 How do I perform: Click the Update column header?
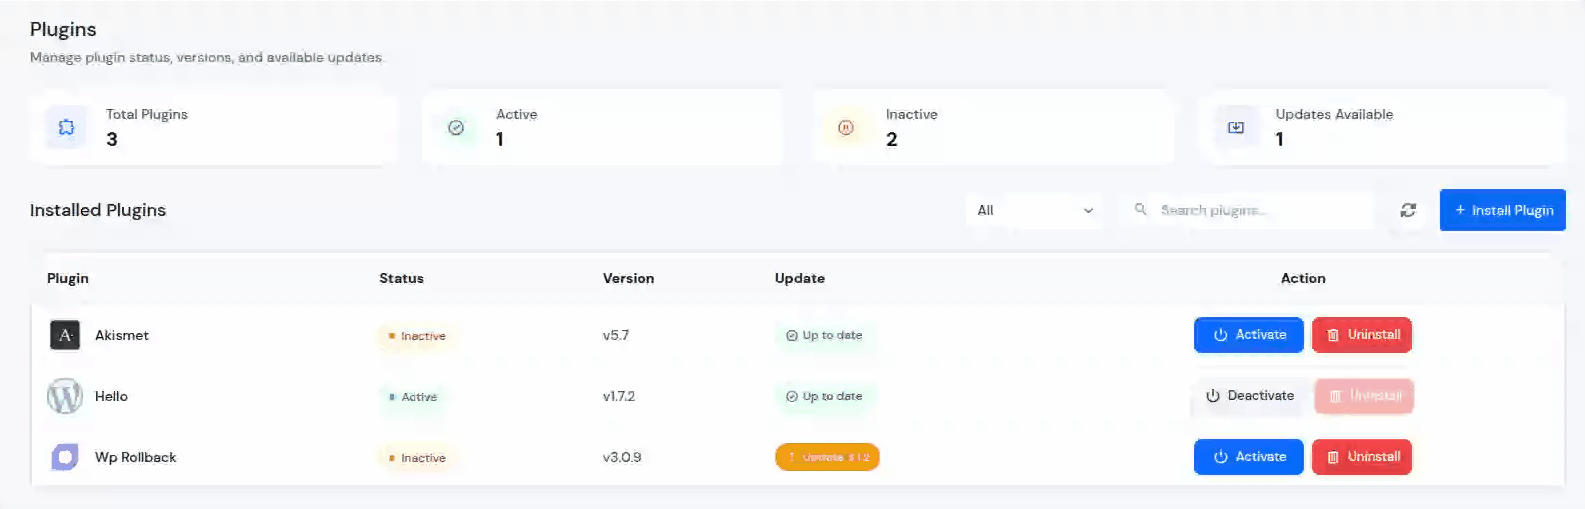[x=800, y=278]
